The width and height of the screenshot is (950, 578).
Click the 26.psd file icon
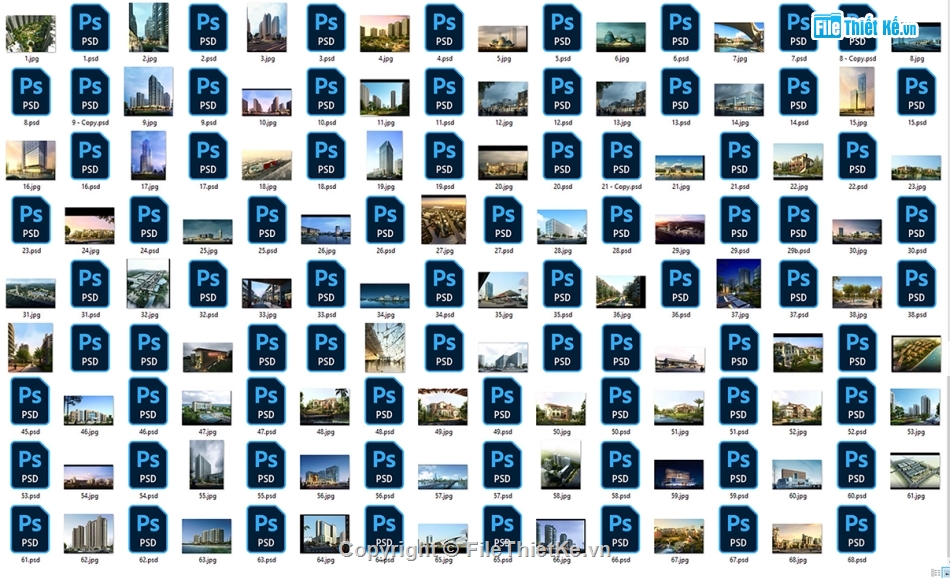385,220
